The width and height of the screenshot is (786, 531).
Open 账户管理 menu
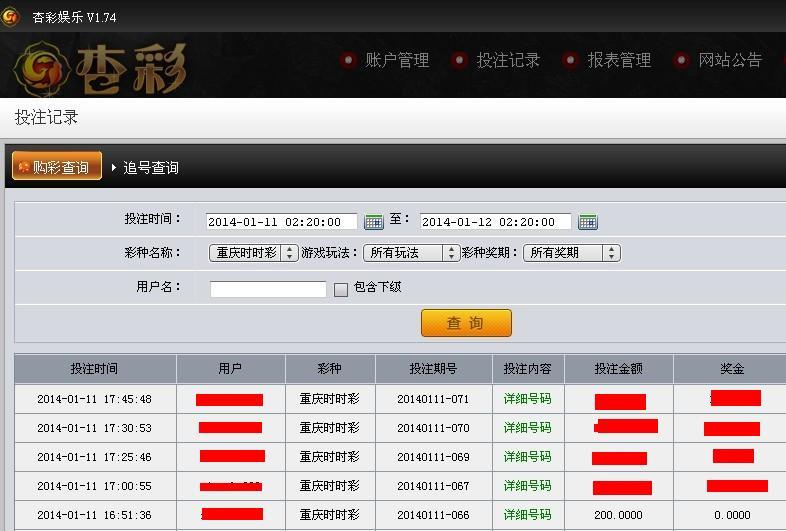click(x=397, y=60)
